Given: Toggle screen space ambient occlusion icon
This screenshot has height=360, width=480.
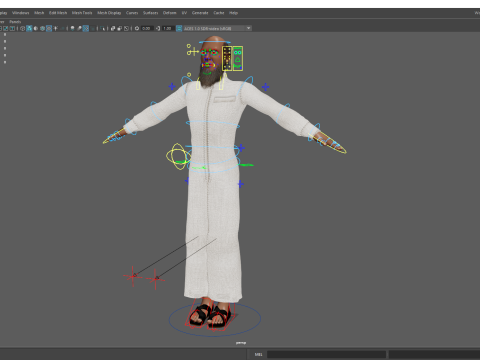Looking at the screenshot, I should click(72, 28).
